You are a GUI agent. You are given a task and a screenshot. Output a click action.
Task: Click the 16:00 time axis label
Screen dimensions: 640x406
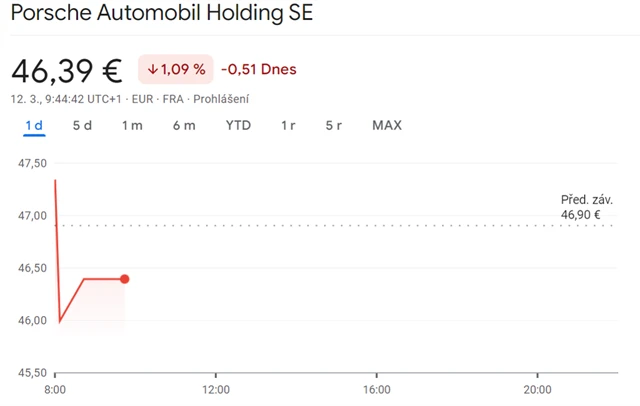376,388
